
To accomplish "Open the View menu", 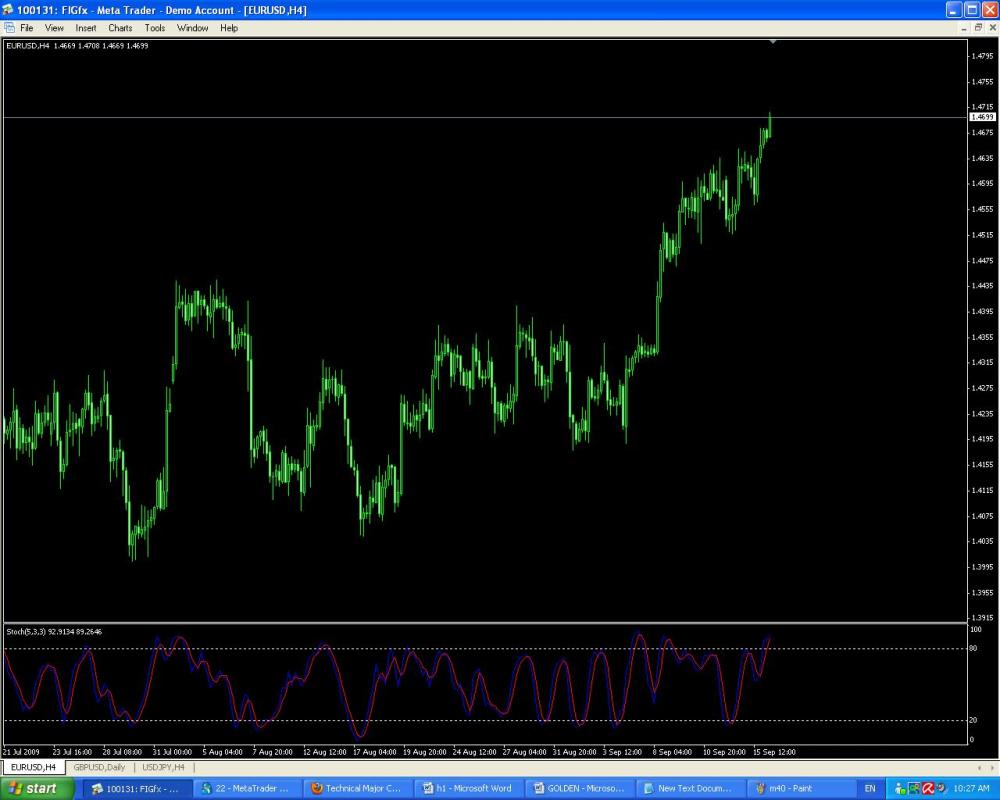I will tap(54, 28).
